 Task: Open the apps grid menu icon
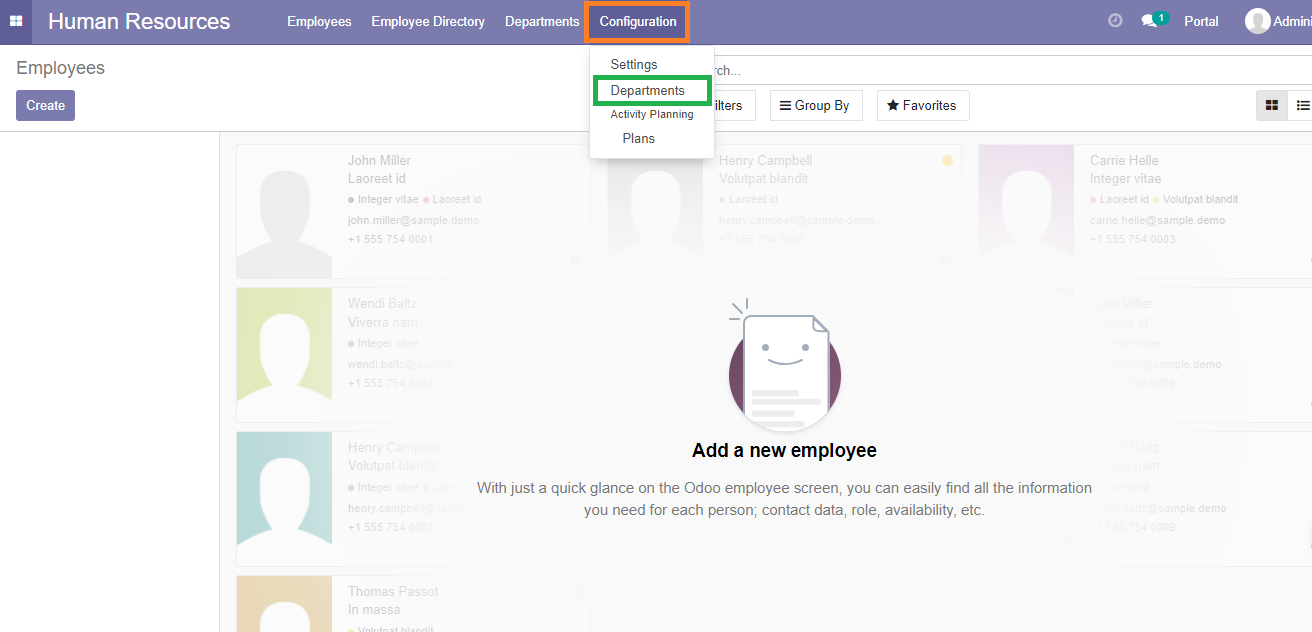tap(16, 21)
